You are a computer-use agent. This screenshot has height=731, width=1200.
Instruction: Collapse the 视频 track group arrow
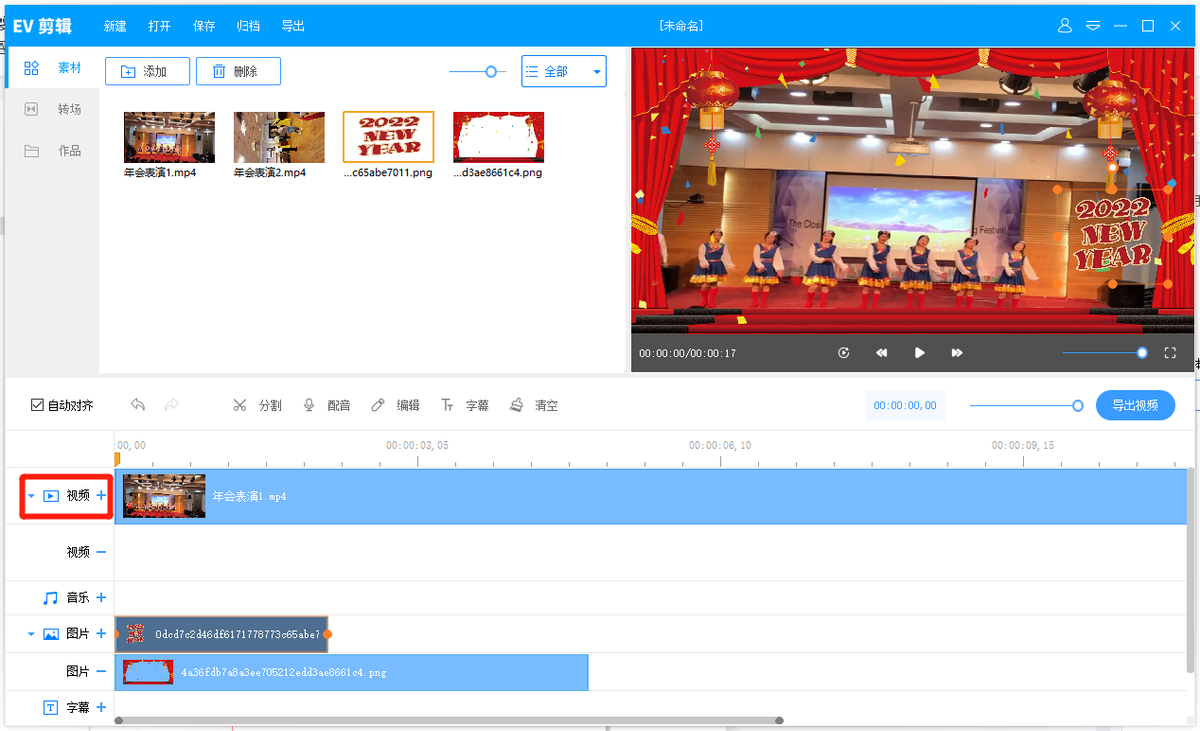[x=31, y=496]
